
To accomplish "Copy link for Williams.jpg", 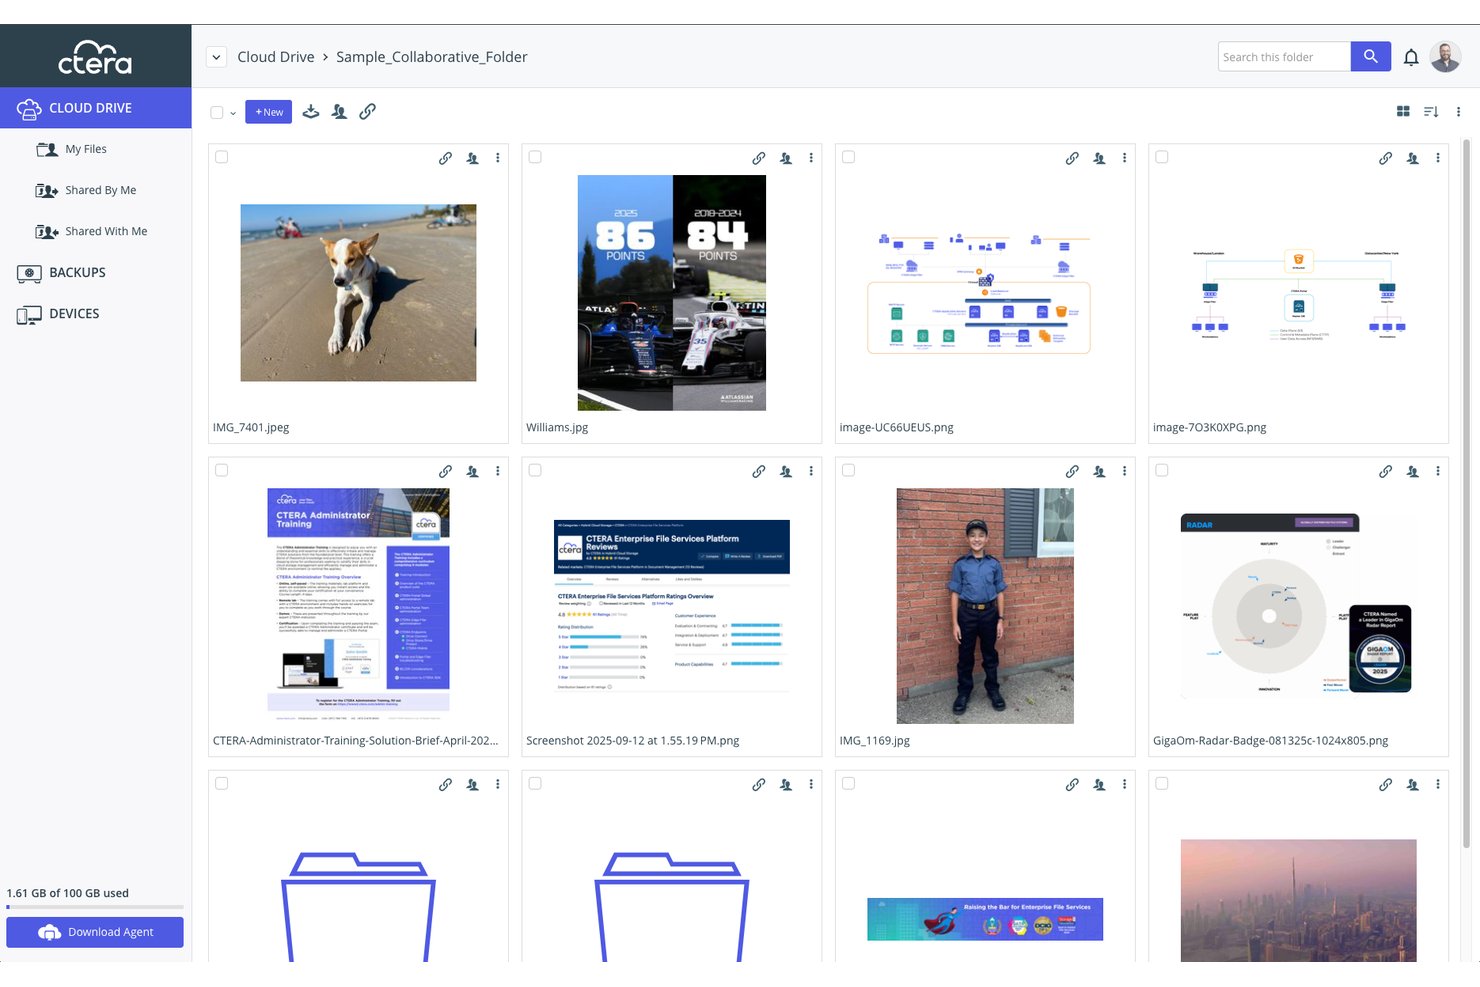I will point(759,158).
